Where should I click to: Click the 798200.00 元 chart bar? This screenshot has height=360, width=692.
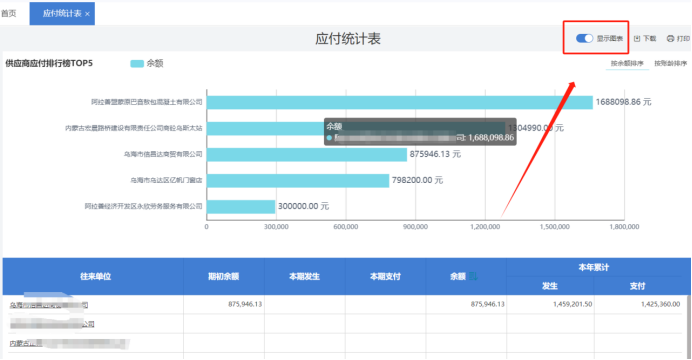pos(298,180)
